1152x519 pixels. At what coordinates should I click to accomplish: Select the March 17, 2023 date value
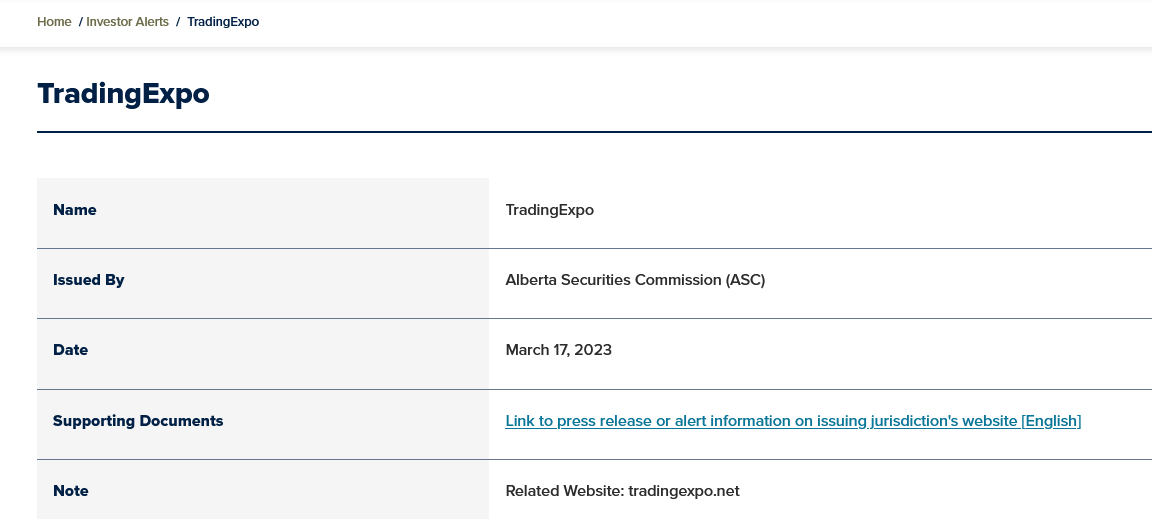558,350
